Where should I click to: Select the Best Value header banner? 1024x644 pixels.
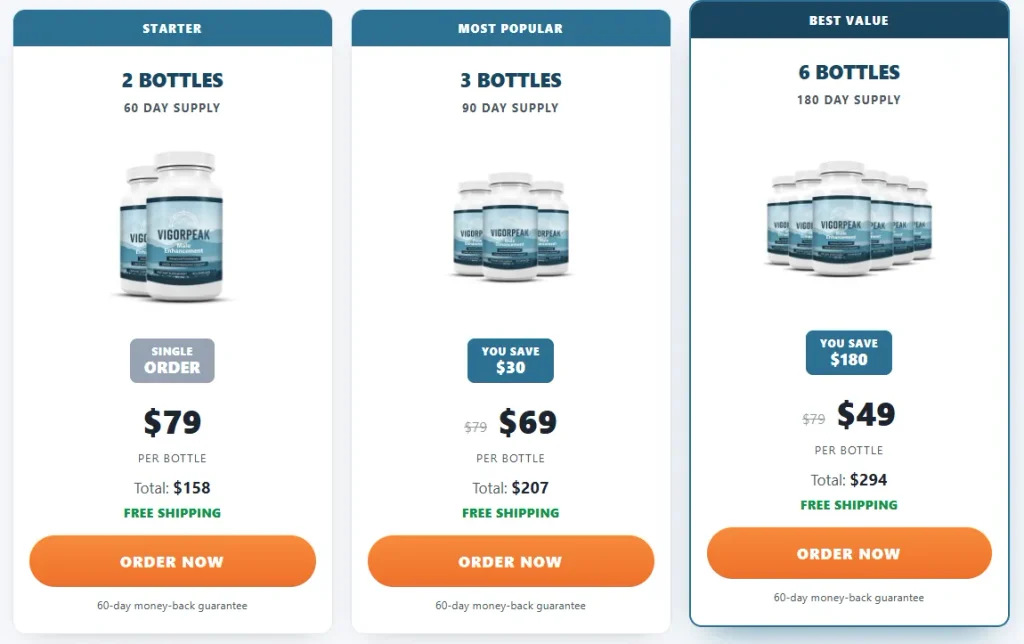click(x=849, y=20)
